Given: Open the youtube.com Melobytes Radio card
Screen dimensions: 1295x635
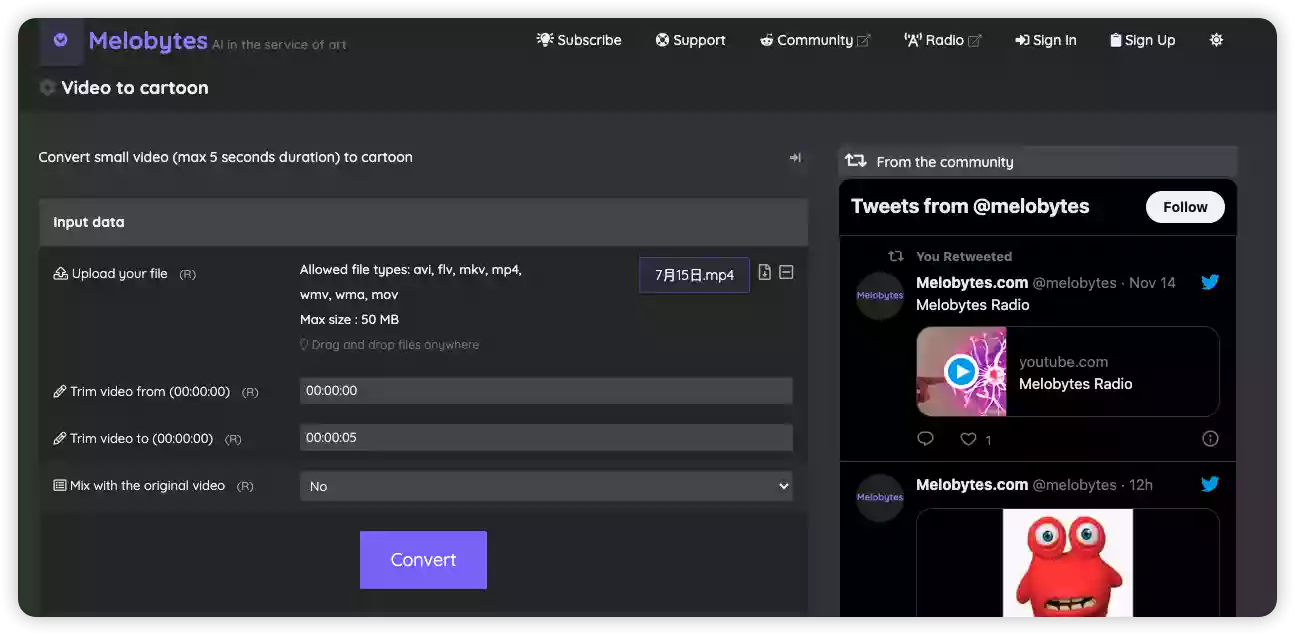Looking at the screenshot, I should (x=1068, y=372).
